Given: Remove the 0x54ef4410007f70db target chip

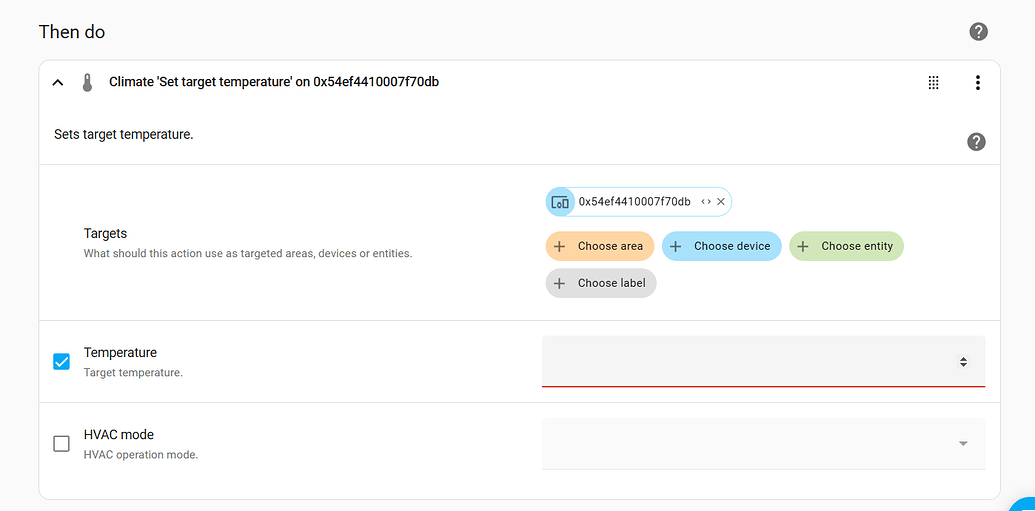Looking at the screenshot, I should point(721,202).
